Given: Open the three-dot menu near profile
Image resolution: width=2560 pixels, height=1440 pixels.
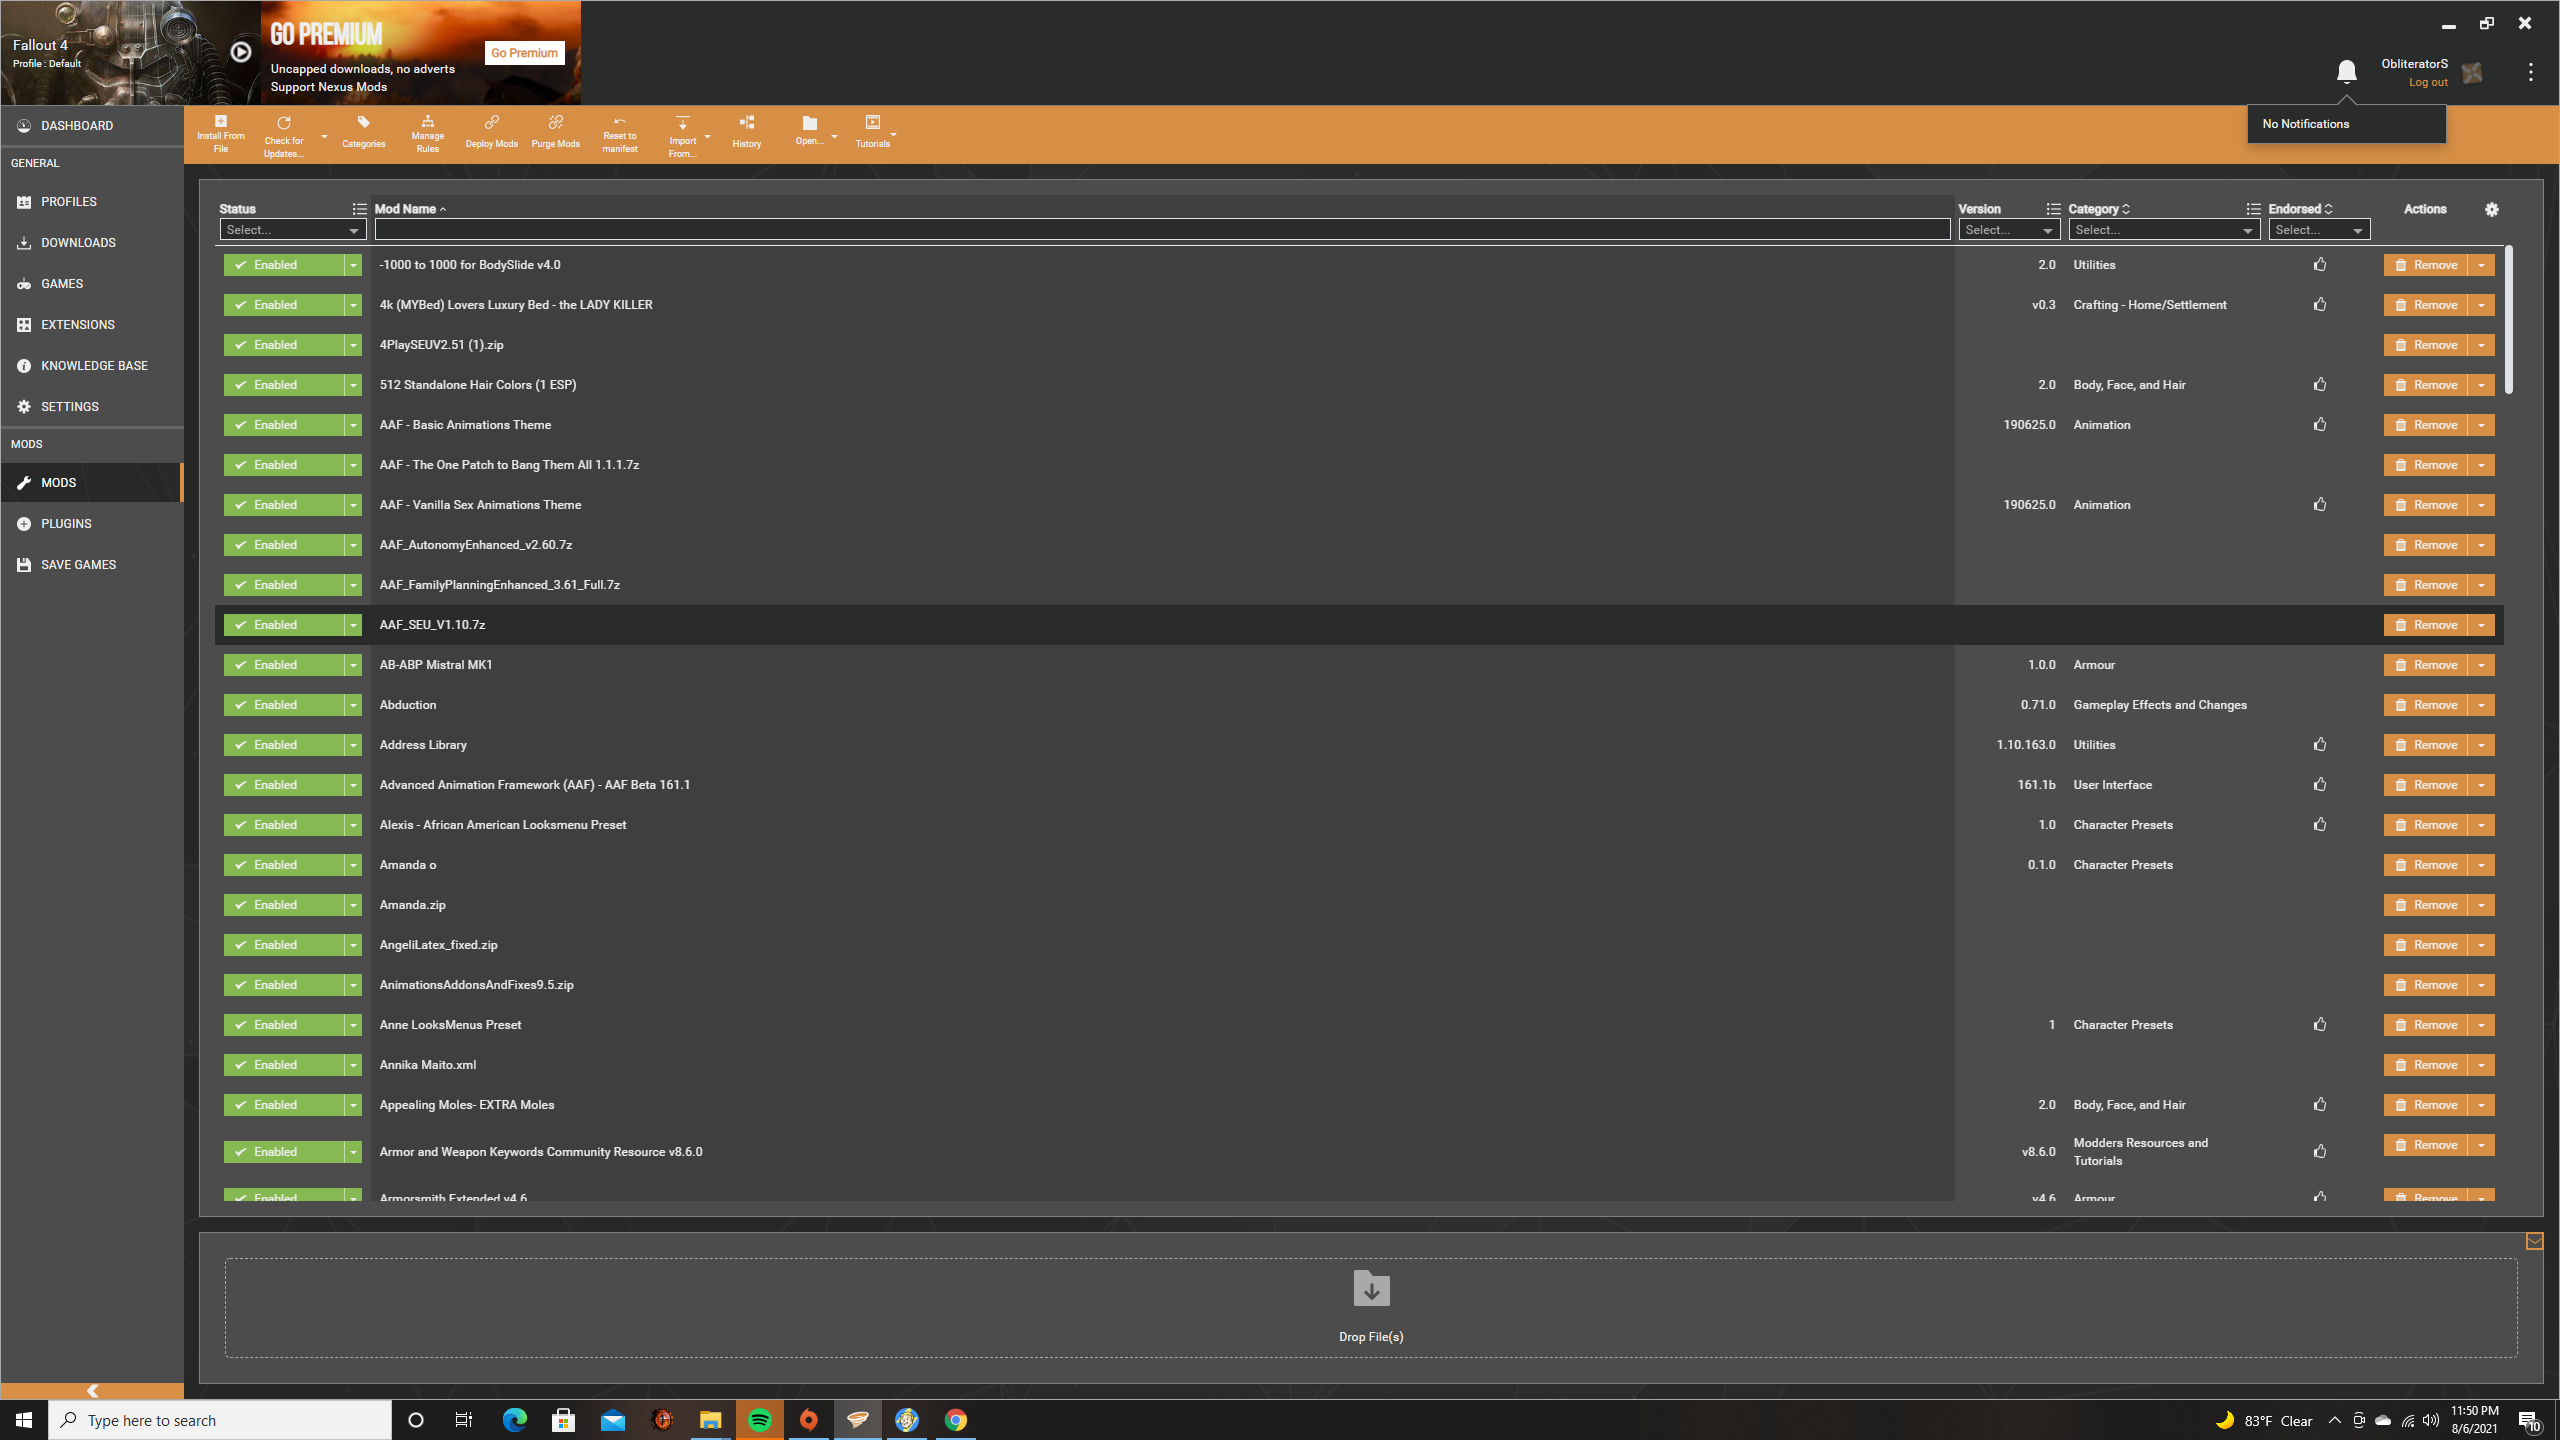Looking at the screenshot, I should pyautogui.click(x=2530, y=72).
